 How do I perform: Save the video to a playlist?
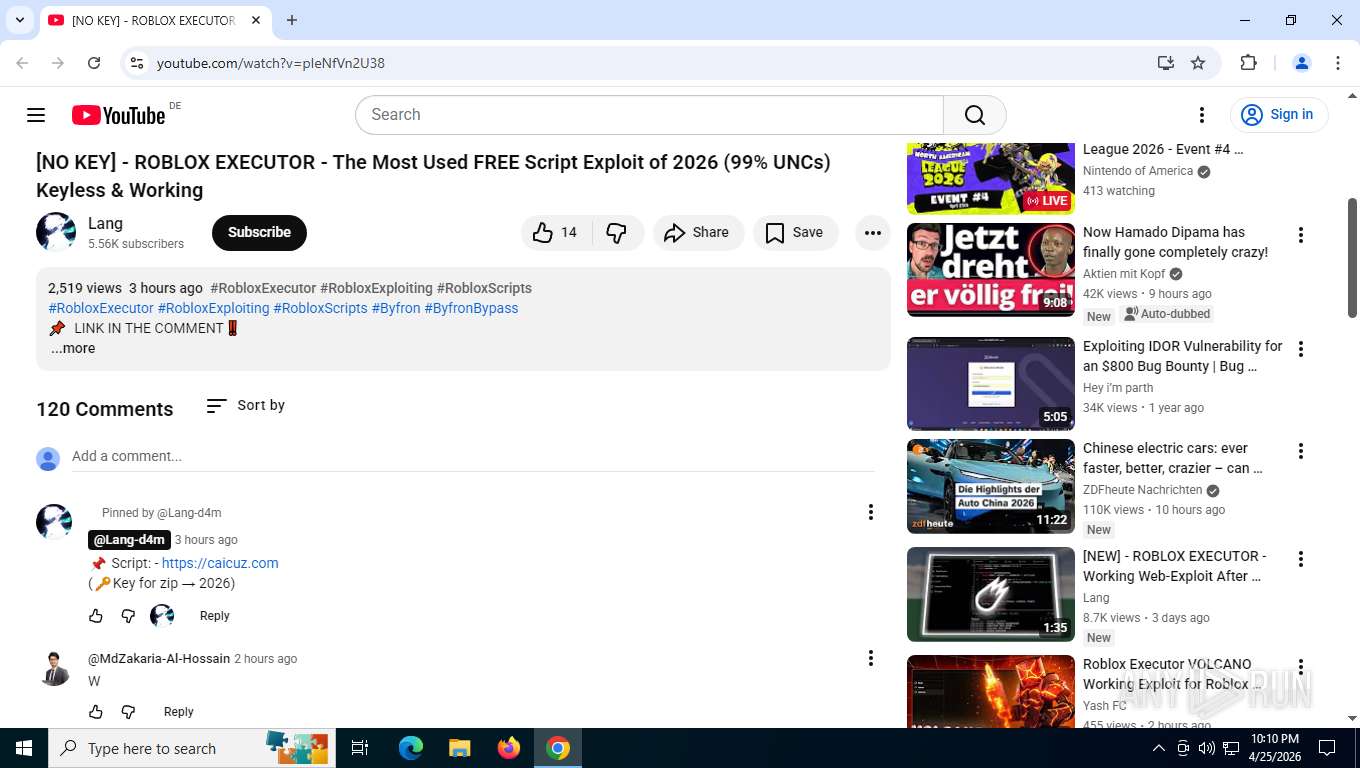795,232
